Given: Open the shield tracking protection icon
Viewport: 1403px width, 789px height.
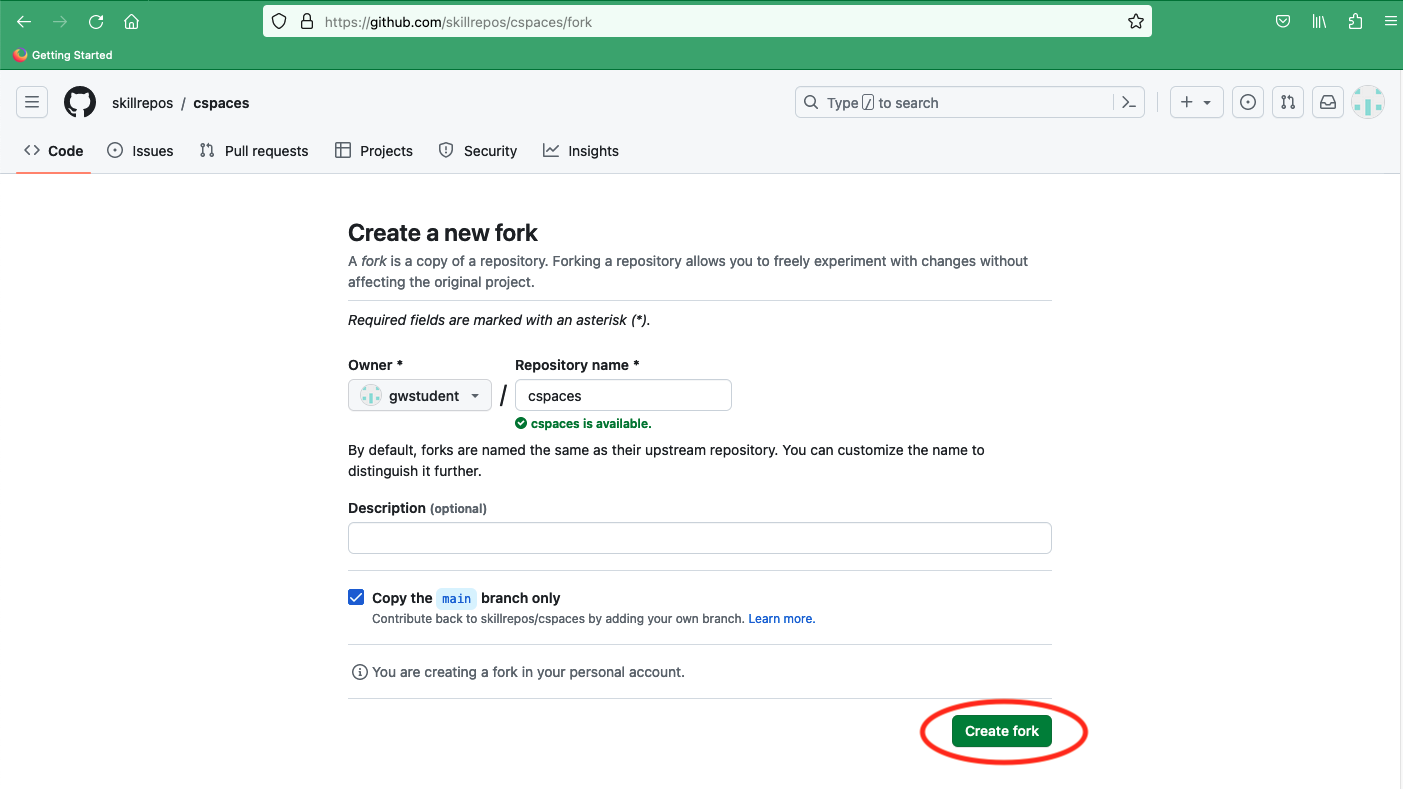Looking at the screenshot, I should click(x=280, y=21).
